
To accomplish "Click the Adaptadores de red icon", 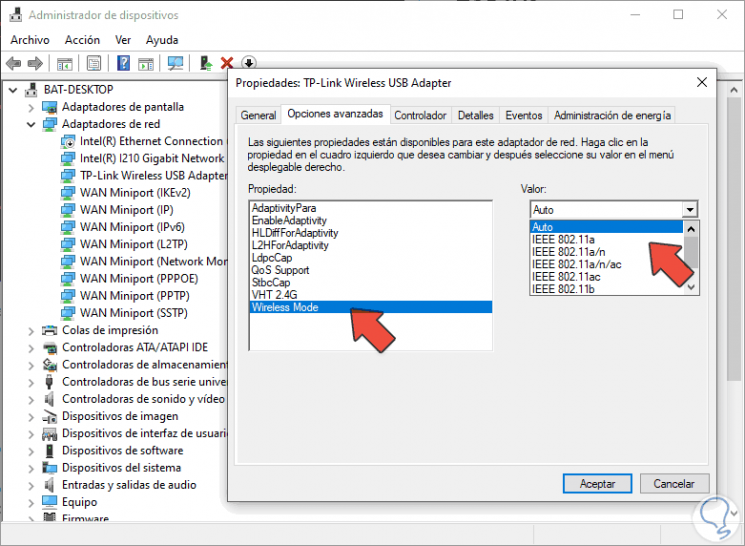I will tap(49, 124).
